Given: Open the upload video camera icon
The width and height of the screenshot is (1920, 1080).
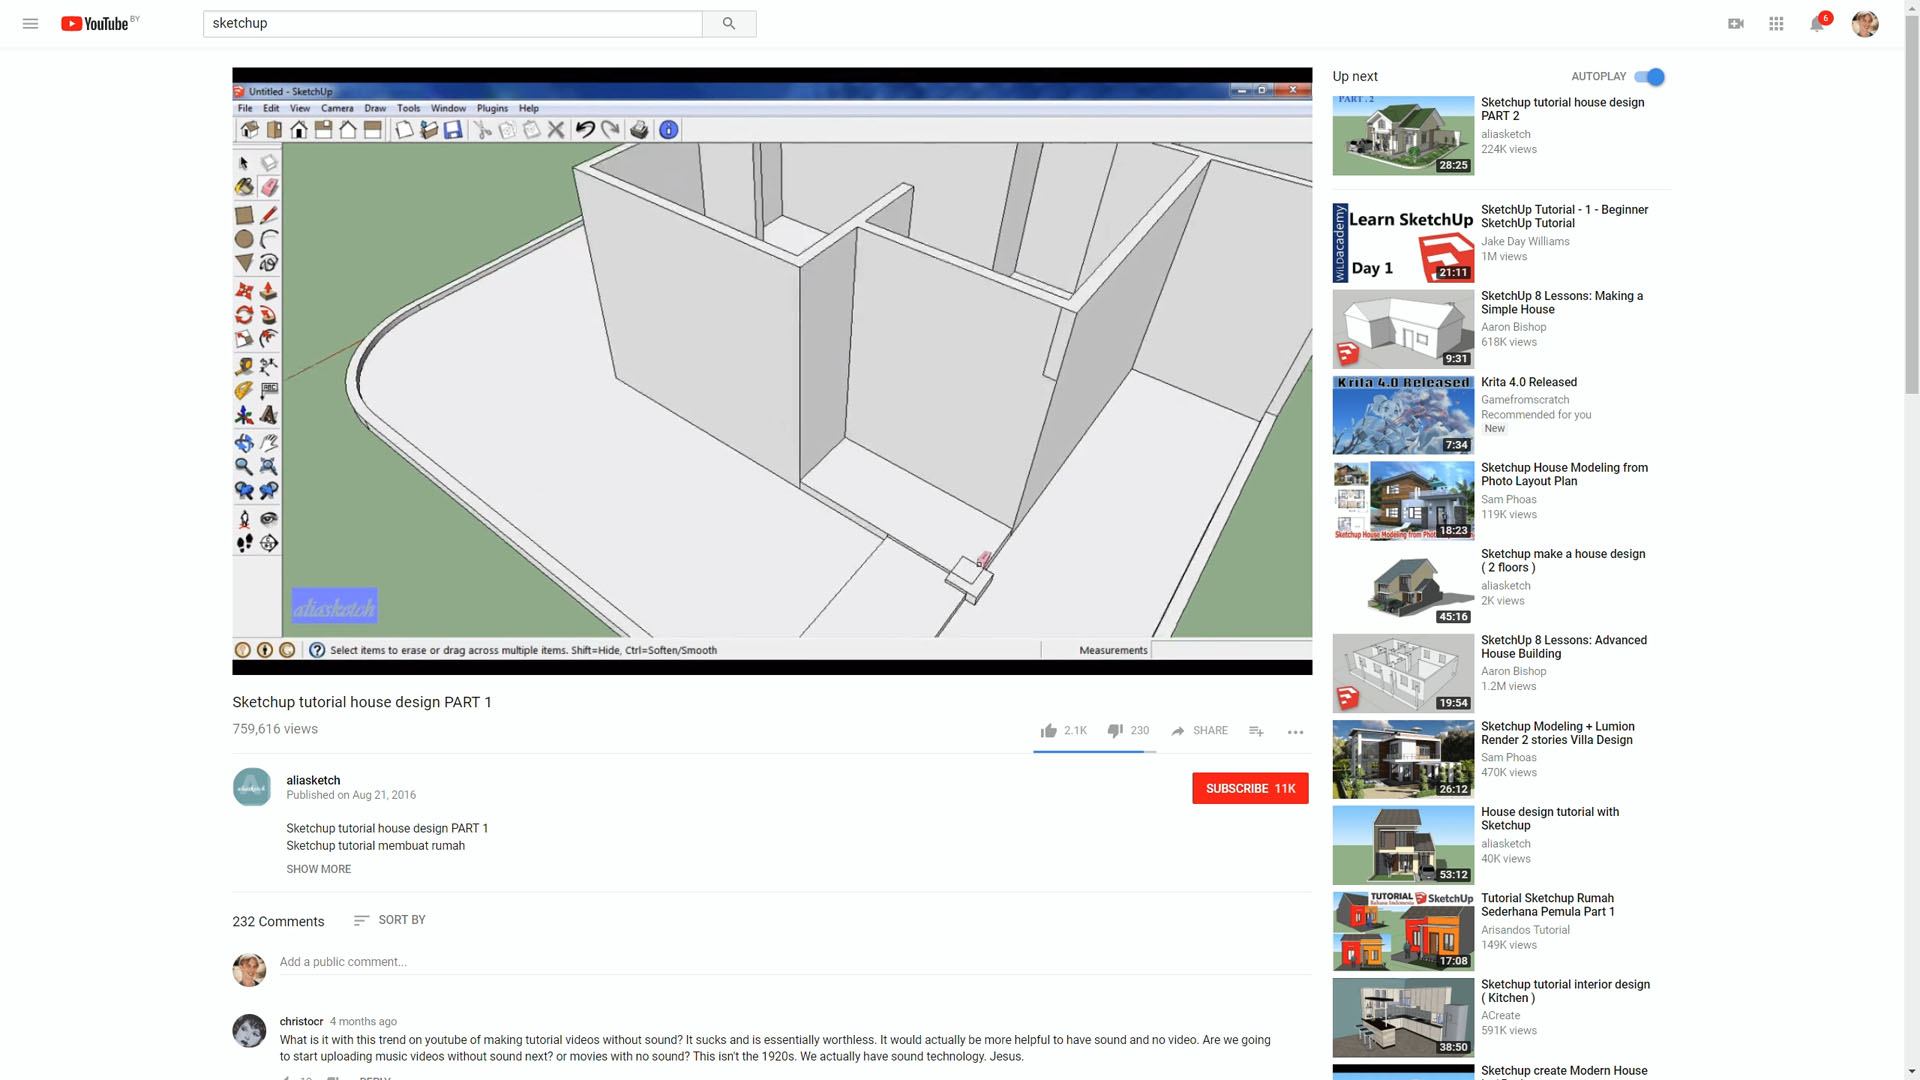Looking at the screenshot, I should (1736, 23).
